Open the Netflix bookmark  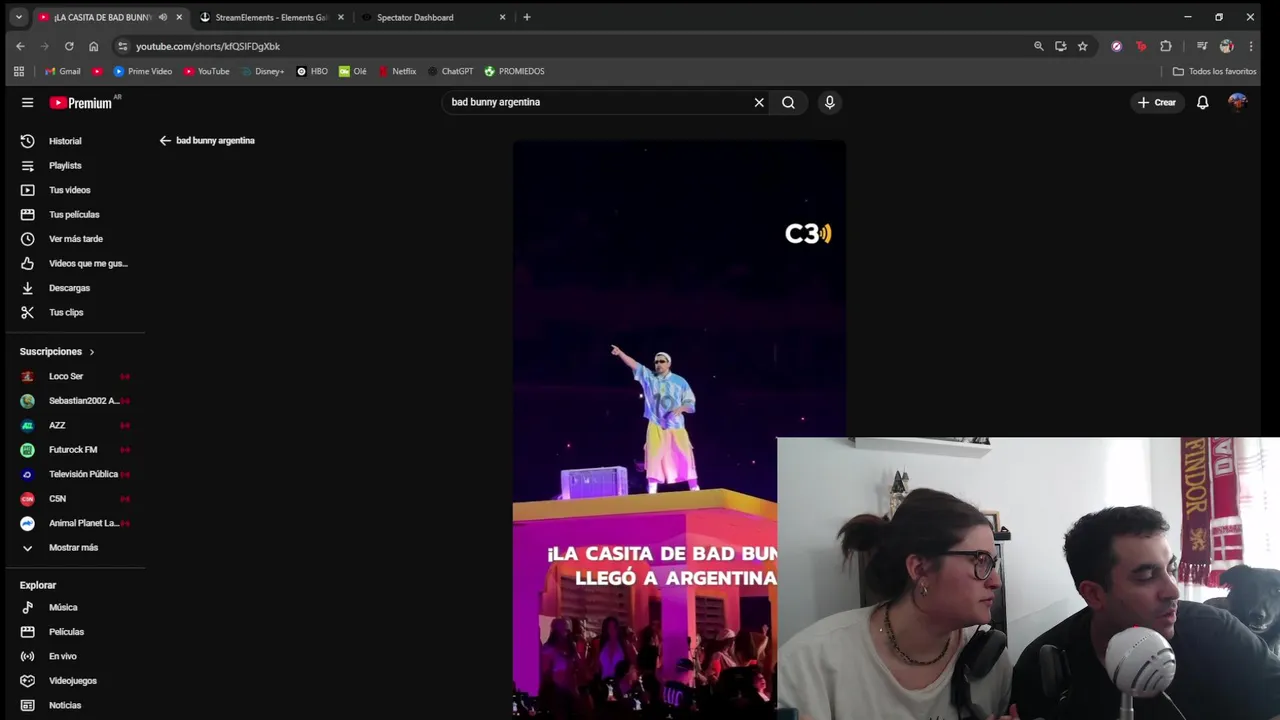coord(397,71)
